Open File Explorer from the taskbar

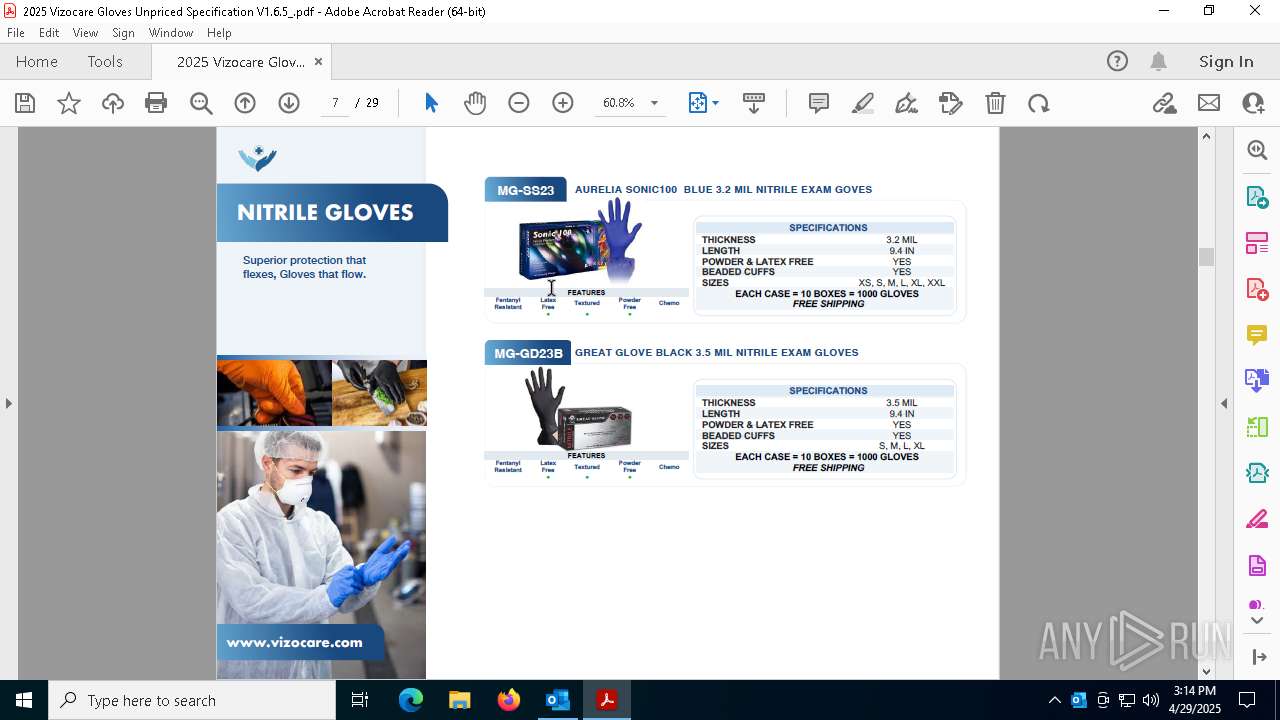459,700
